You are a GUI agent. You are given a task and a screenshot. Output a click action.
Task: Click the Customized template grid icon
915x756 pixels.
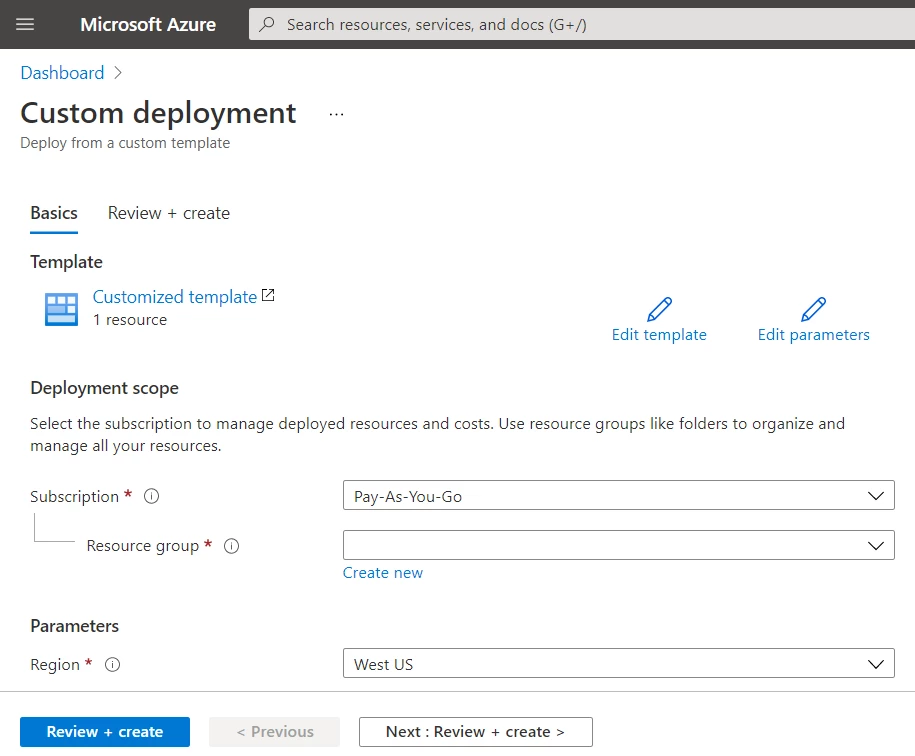coord(61,309)
